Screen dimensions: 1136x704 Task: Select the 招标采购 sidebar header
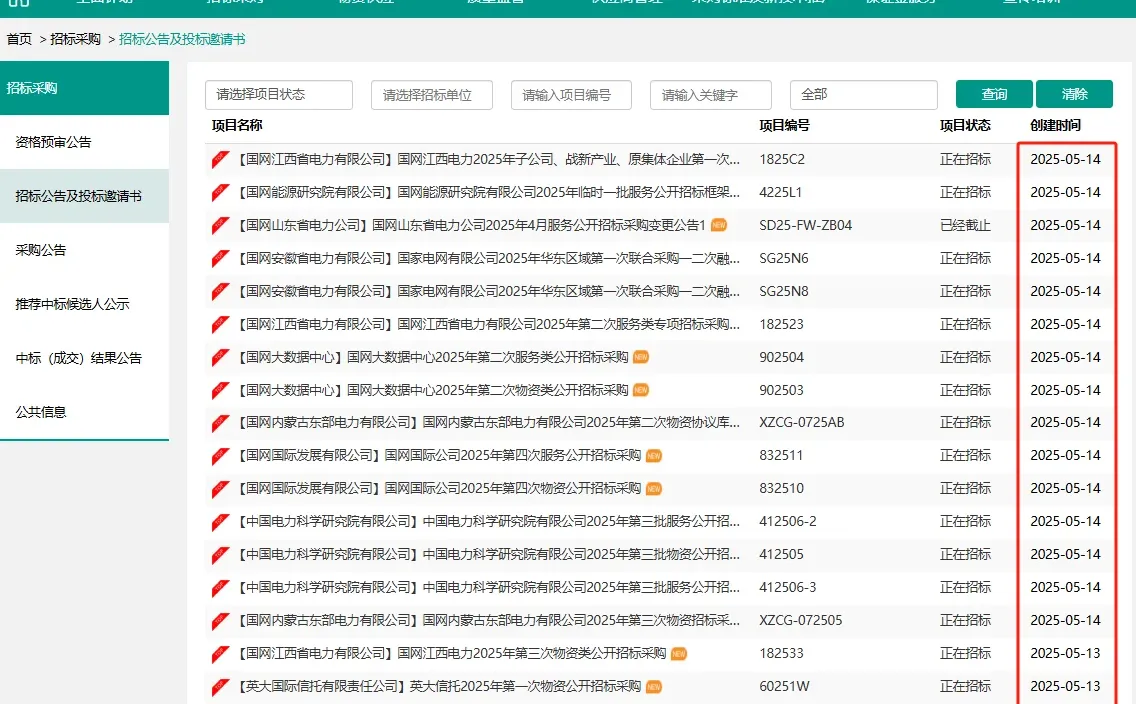pyautogui.click(x=84, y=88)
